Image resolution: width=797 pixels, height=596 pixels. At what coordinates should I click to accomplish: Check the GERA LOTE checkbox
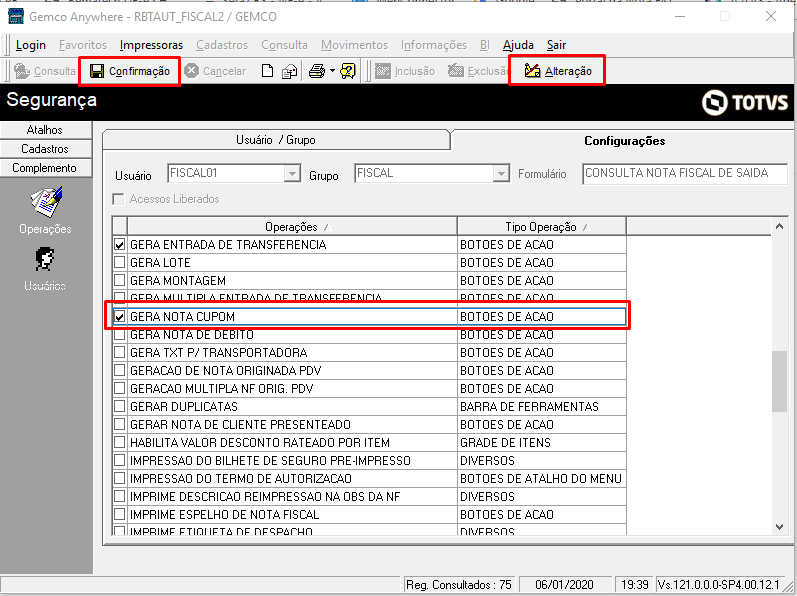(119, 263)
